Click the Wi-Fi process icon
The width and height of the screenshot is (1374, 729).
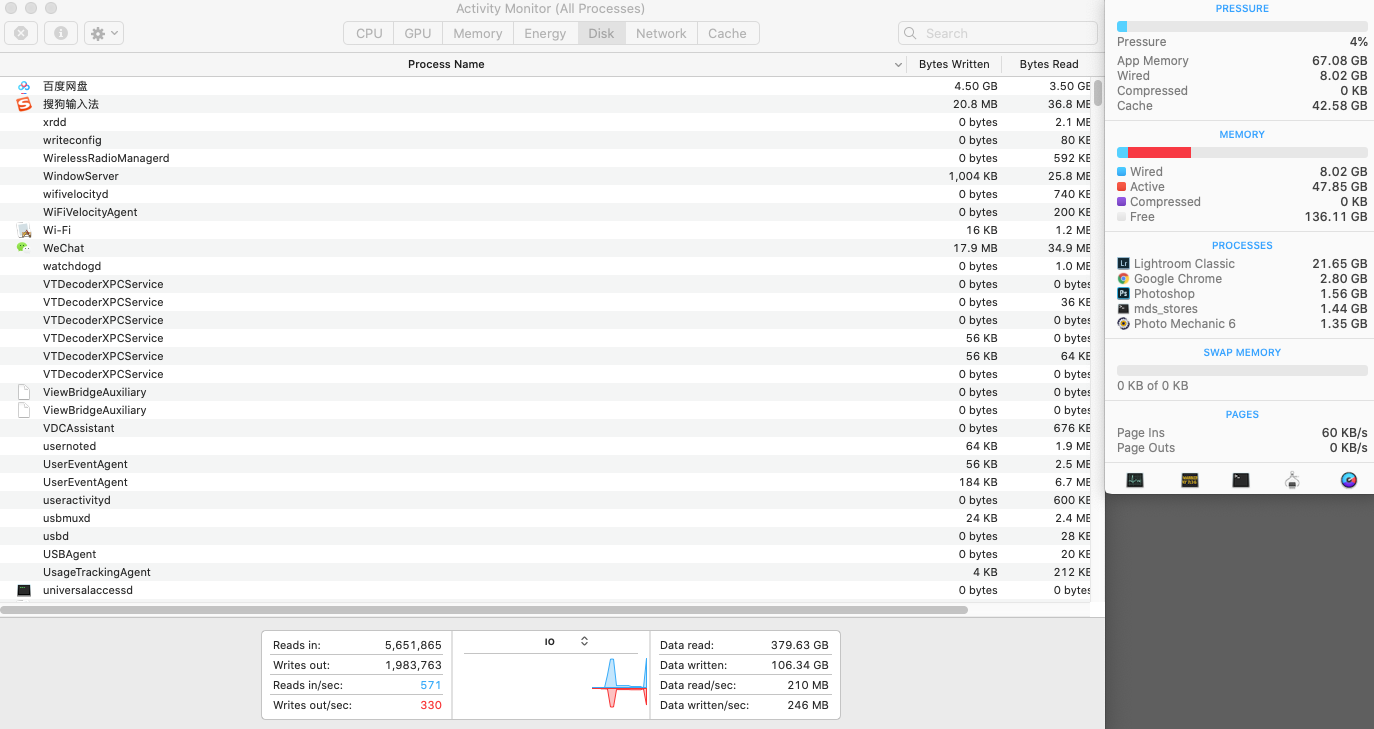[x=24, y=230]
